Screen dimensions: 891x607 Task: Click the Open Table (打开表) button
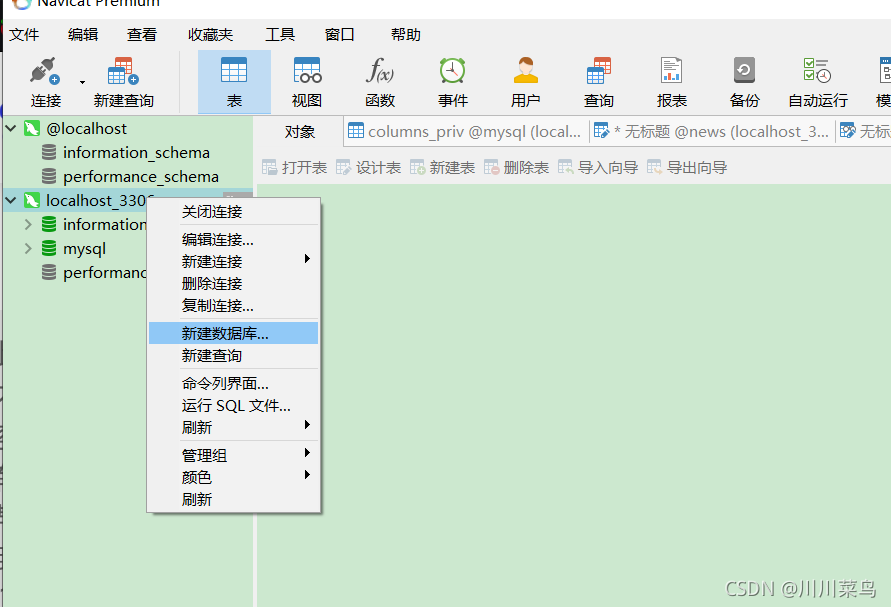click(x=294, y=168)
